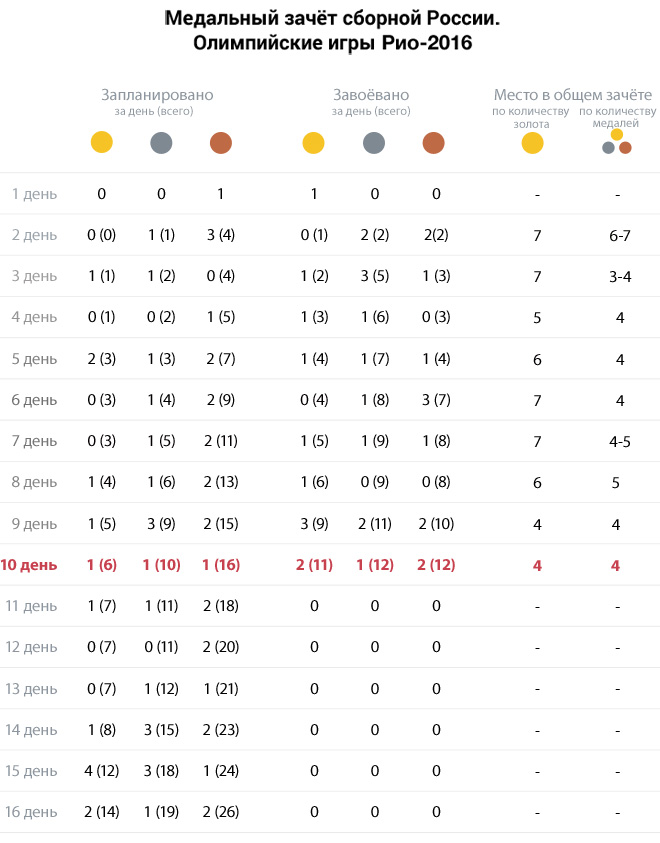
Task: Click the '3 (18)' cell in 15 день row
Action: pyautogui.click(x=161, y=771)
